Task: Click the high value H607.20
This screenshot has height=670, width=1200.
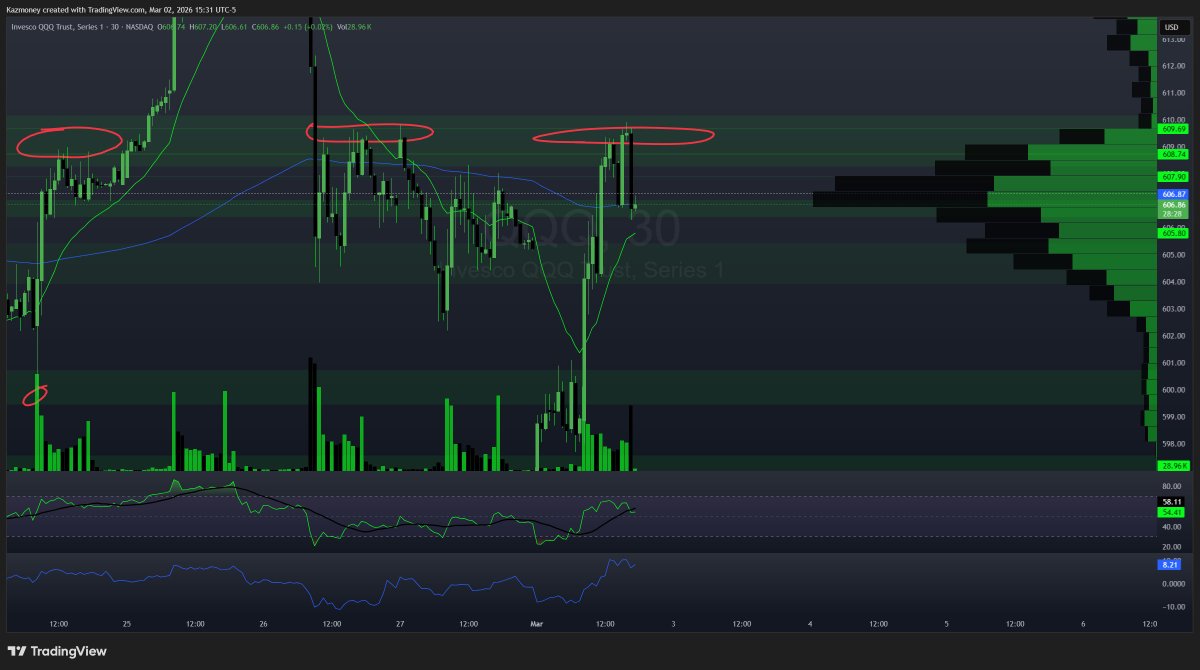Action: tap(203, 27)
